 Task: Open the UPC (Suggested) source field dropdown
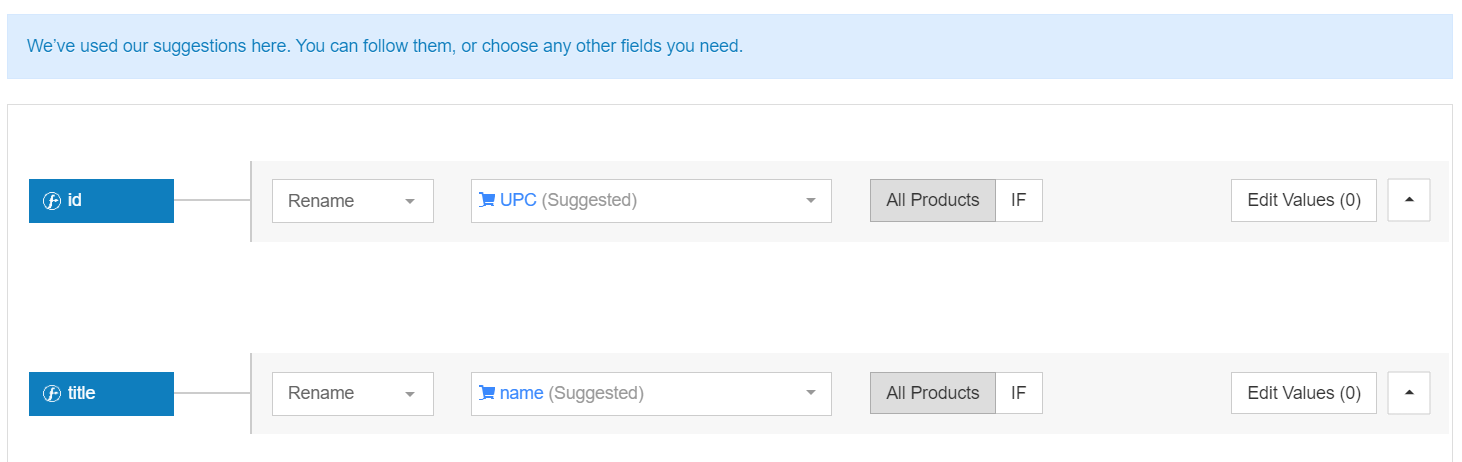pos(651,201)
